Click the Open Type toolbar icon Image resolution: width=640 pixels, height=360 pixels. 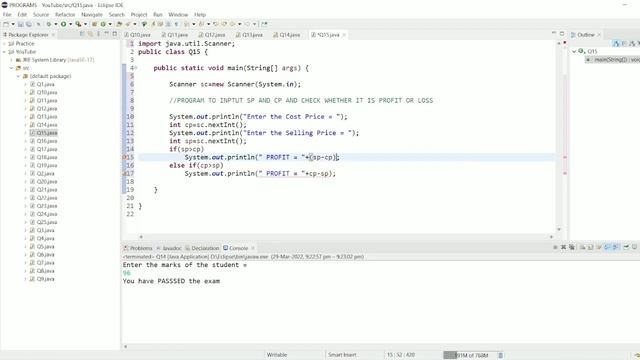119,24
